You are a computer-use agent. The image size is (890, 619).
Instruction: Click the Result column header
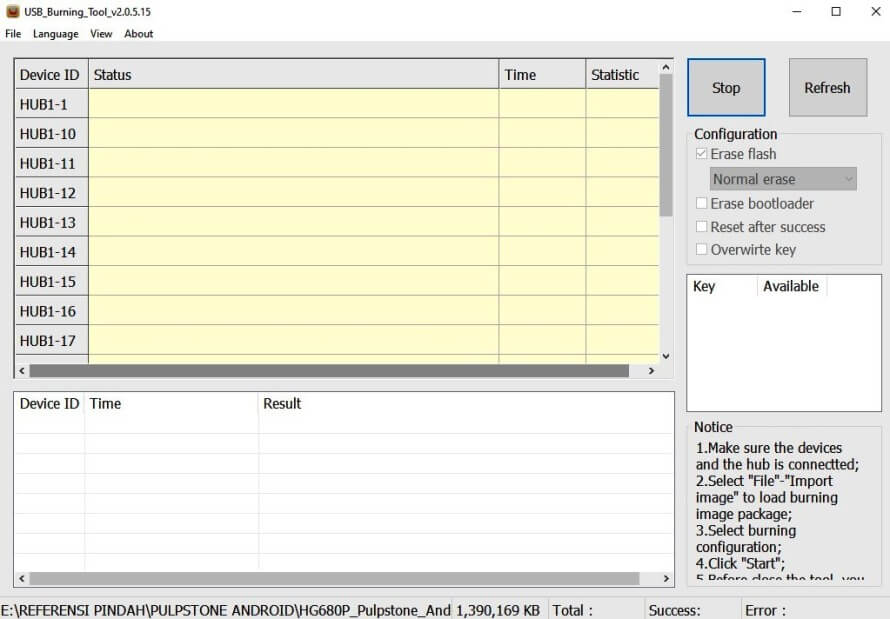[x=284, y=403]
